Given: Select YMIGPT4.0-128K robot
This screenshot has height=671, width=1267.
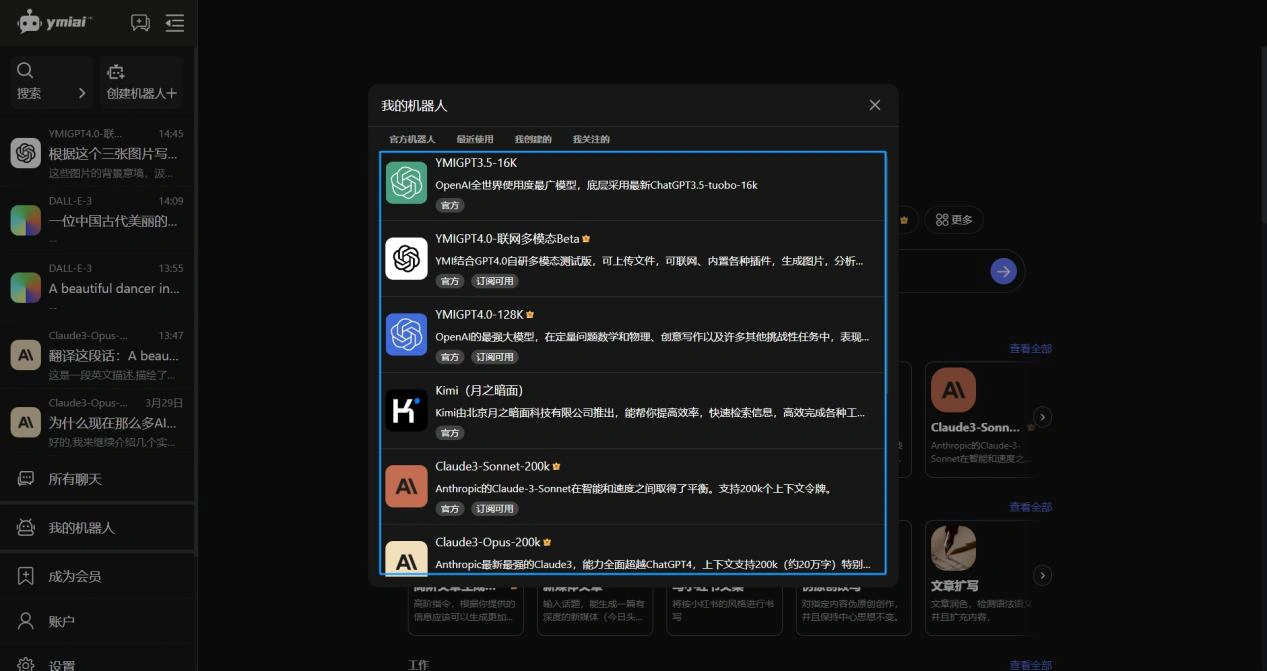Looking at the screenshot, I should click(633, 335).
